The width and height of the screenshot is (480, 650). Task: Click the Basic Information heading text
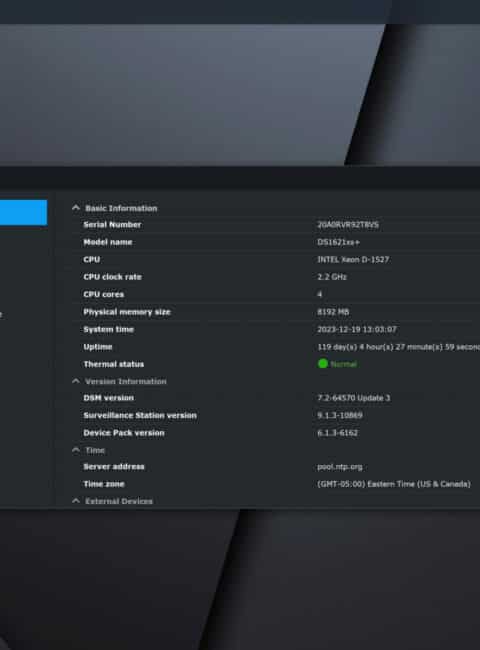(121, 208)
